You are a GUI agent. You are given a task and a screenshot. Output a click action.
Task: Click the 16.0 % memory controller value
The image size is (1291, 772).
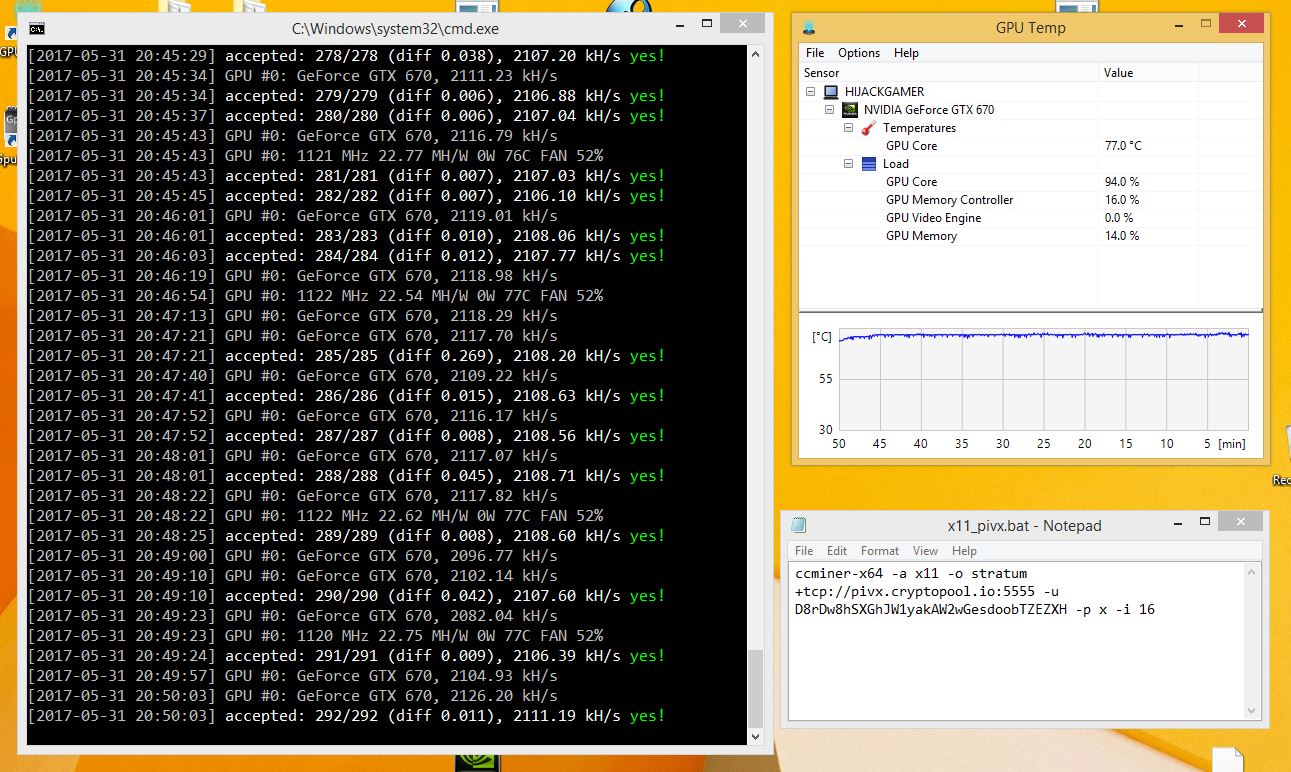click(1121, 200)
